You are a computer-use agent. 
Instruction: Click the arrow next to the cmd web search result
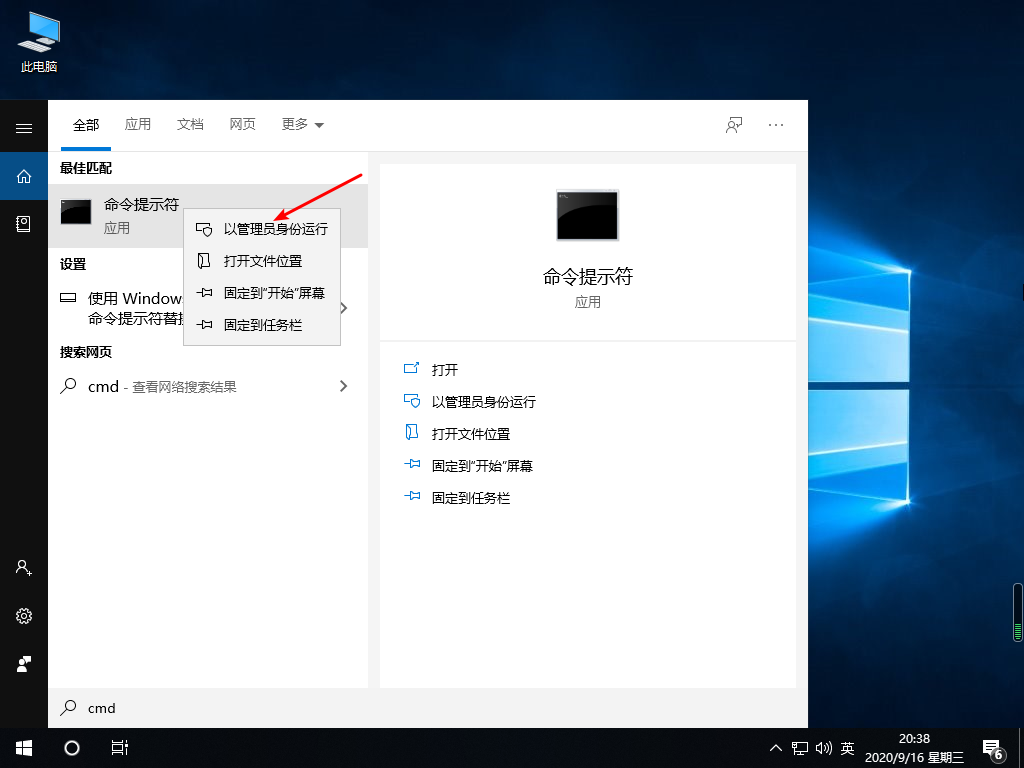(x=343, y=385)
